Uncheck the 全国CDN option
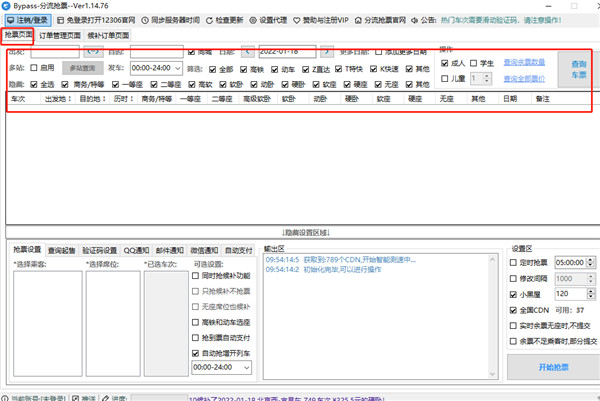This screenshot has width=600, height=401. tap(515, 310)
